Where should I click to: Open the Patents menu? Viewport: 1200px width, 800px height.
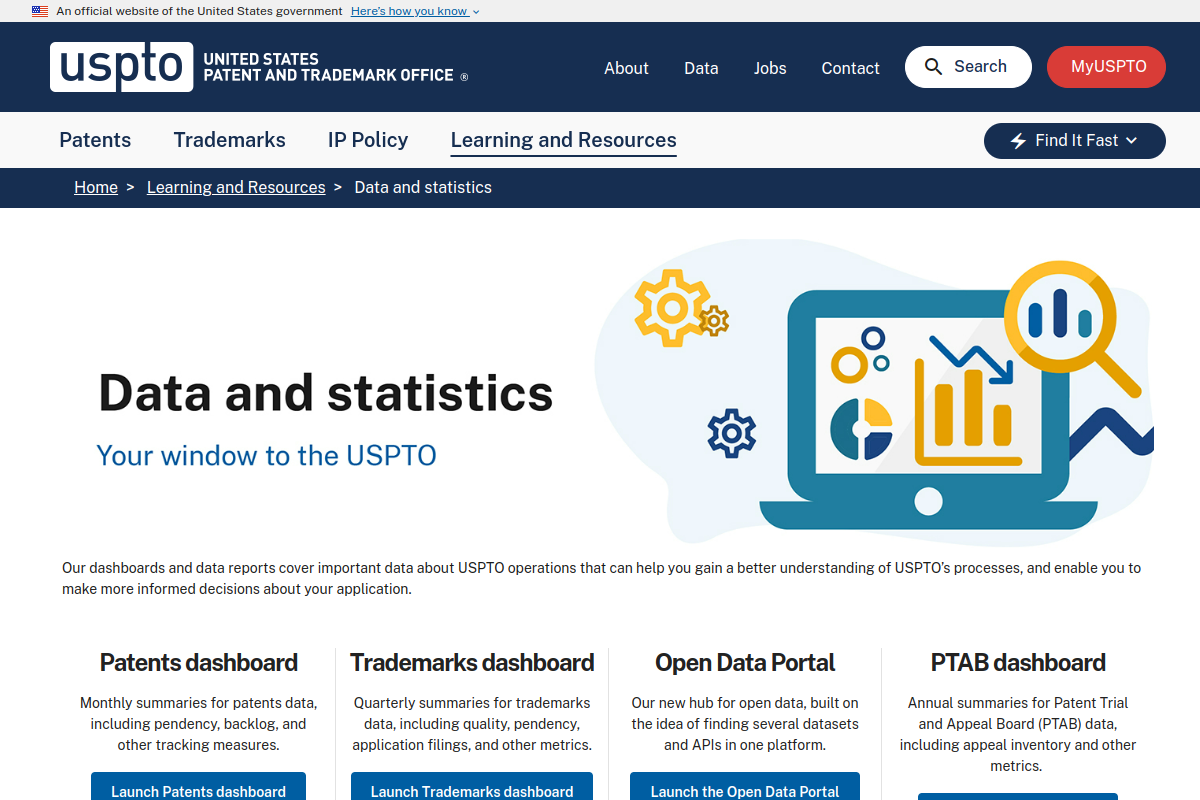(95, 140)
